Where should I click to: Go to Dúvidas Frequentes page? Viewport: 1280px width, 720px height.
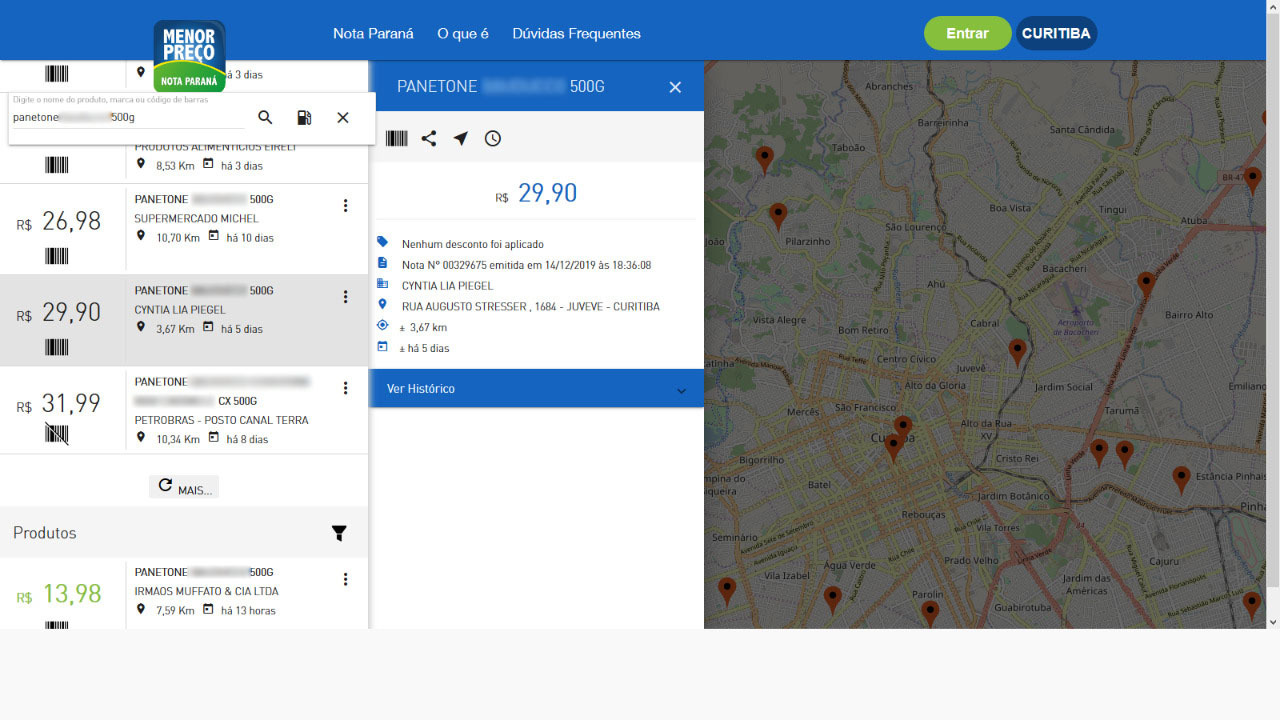pyautogui.click(x=576, y=33)
